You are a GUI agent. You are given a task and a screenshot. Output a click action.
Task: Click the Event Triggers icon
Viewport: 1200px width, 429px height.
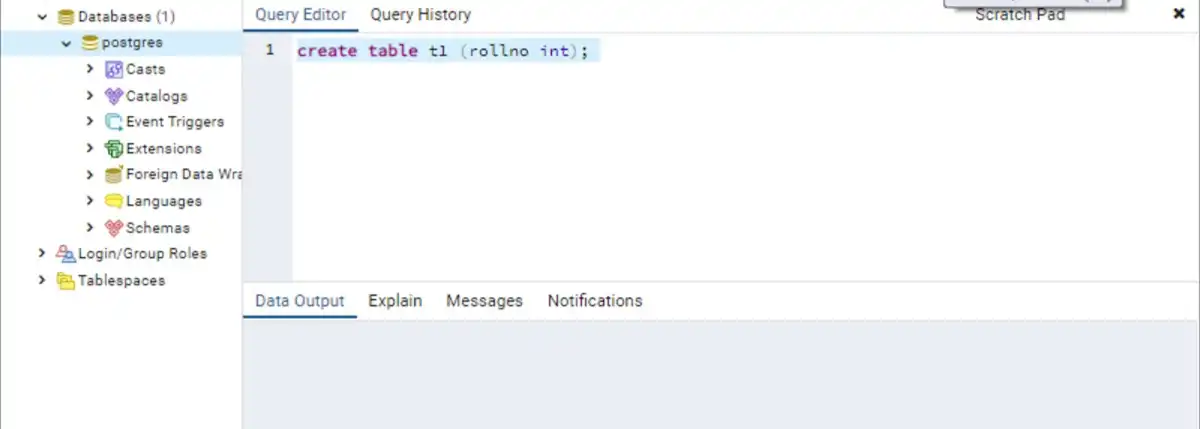click(x=114, y=122)
